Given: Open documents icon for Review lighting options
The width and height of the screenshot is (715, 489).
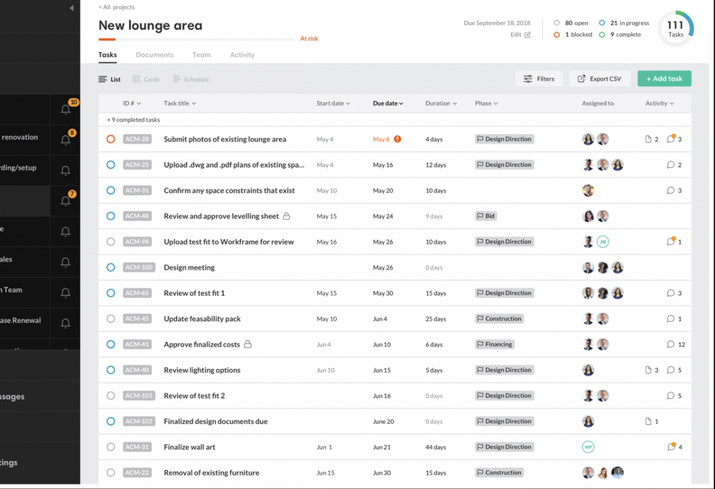Looking at the screenshot, I should 648,370.
